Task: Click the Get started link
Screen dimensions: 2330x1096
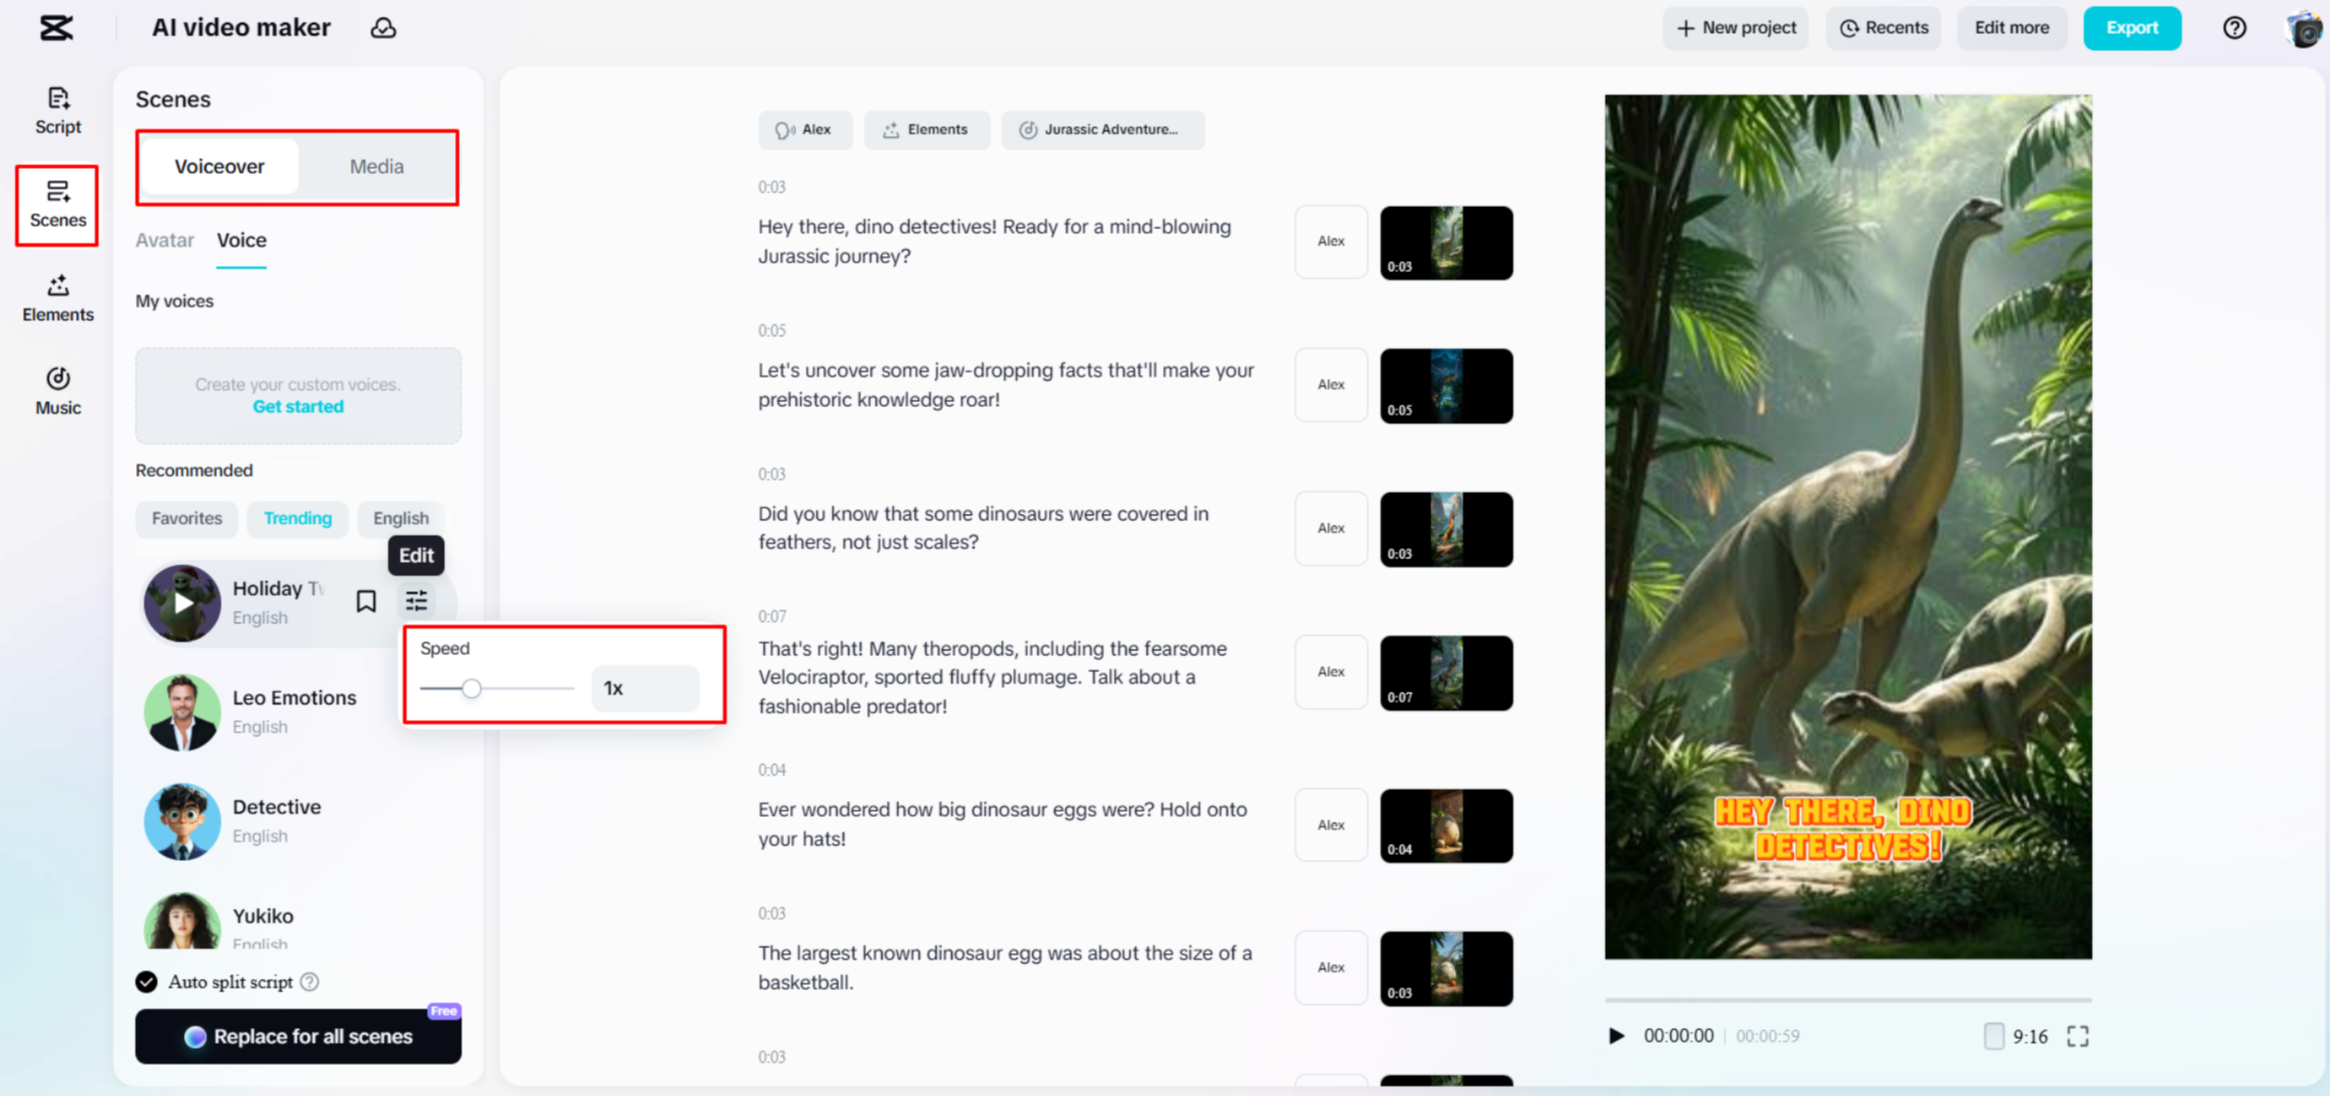Action: [x=297, y=407]
